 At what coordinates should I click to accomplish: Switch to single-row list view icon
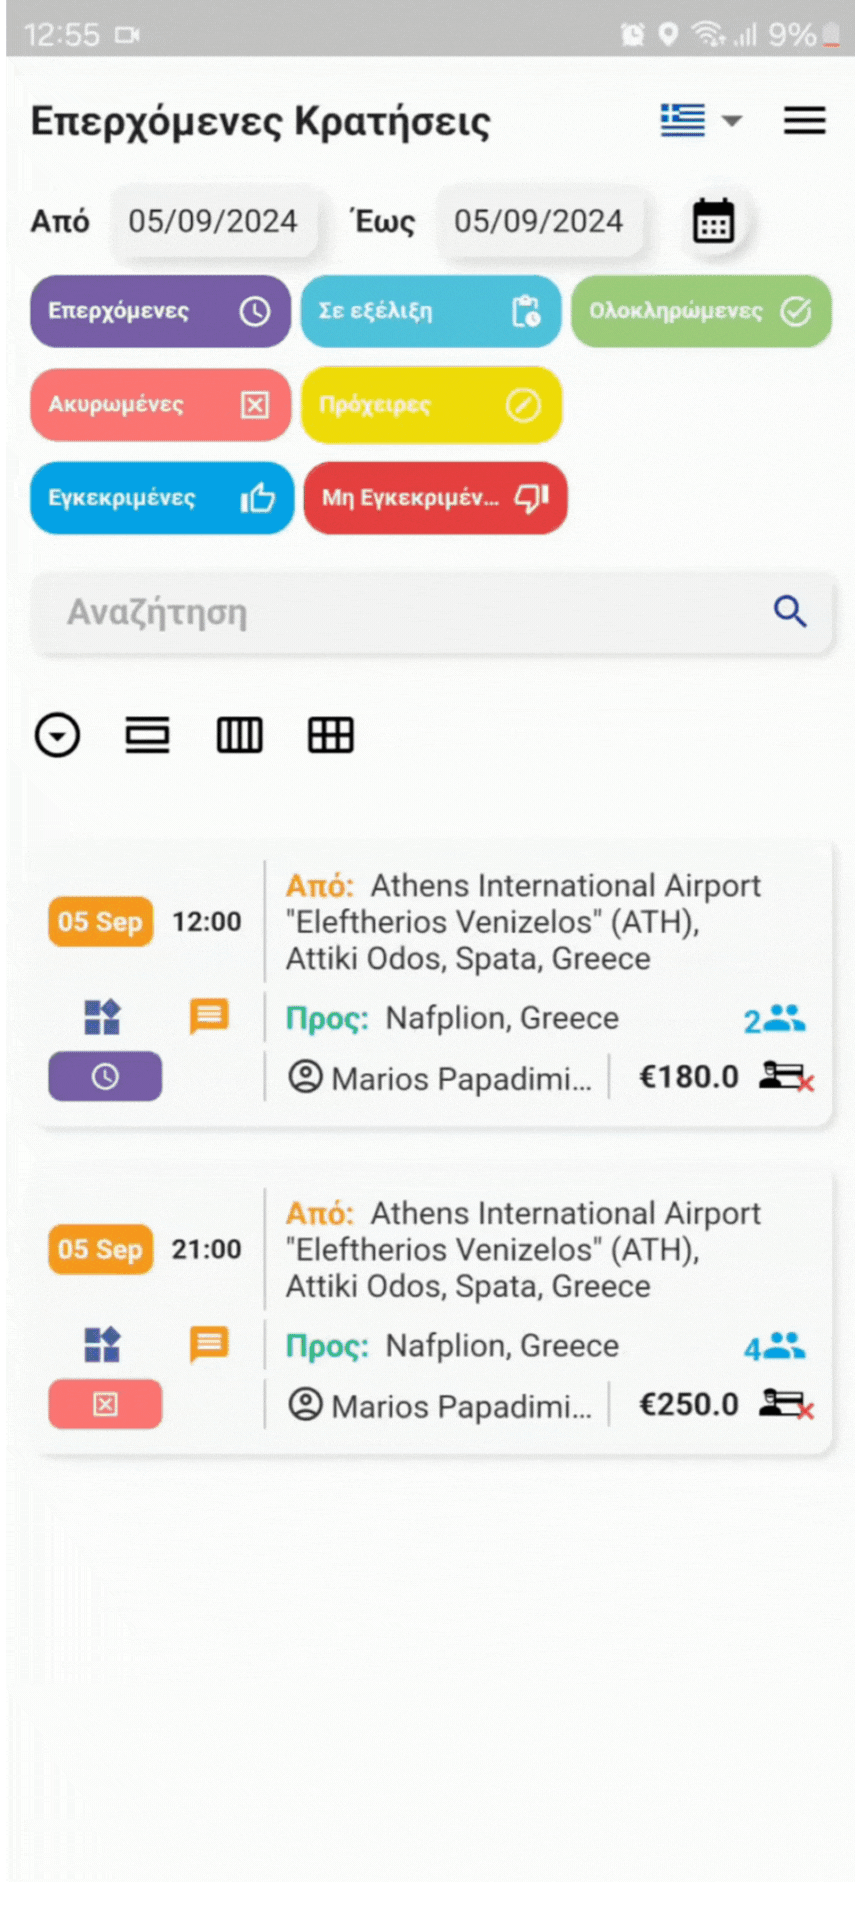147,735
